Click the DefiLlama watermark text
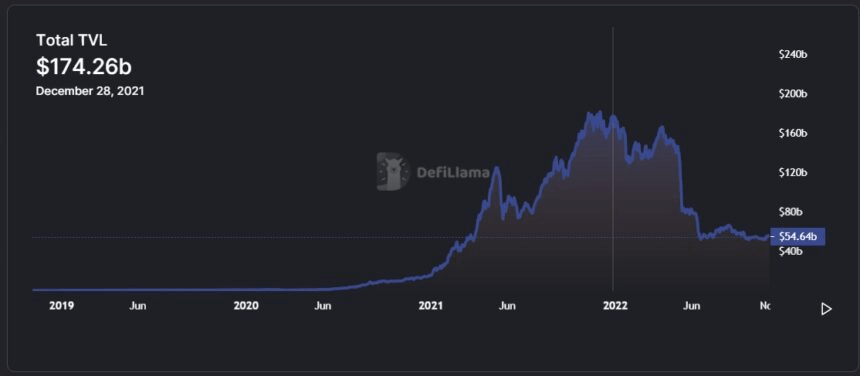Viewport: 860px width, 376px height. pyautogui.click(x=453, y=173)
